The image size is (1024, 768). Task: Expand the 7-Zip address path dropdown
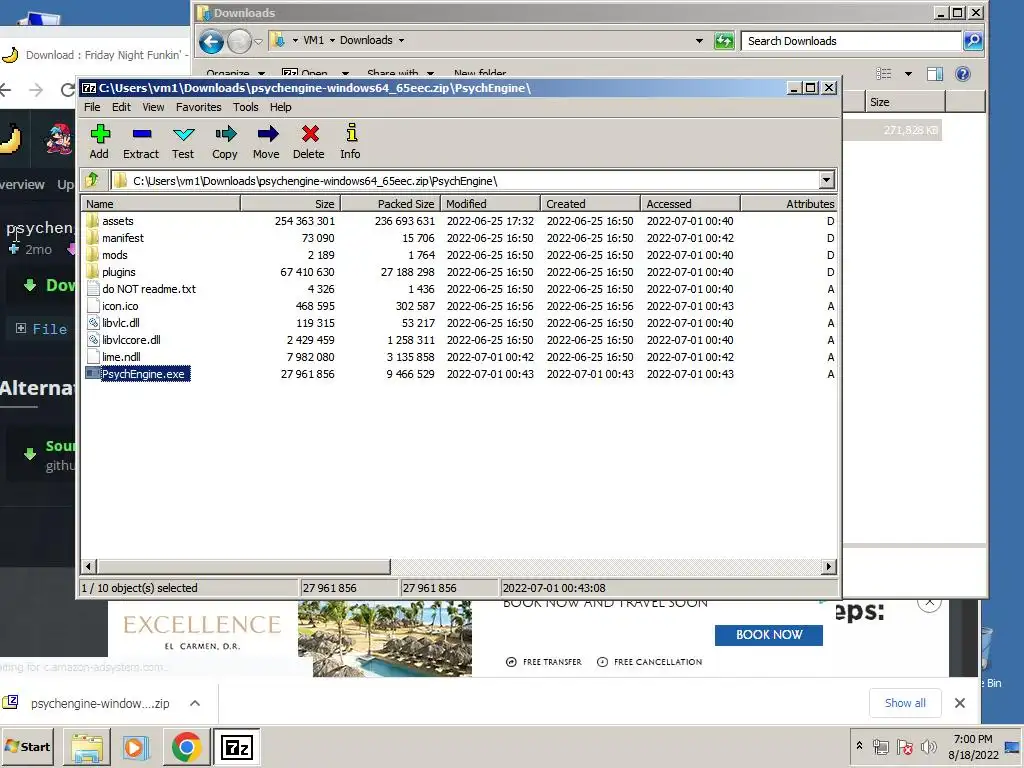[x=826, y=180]
